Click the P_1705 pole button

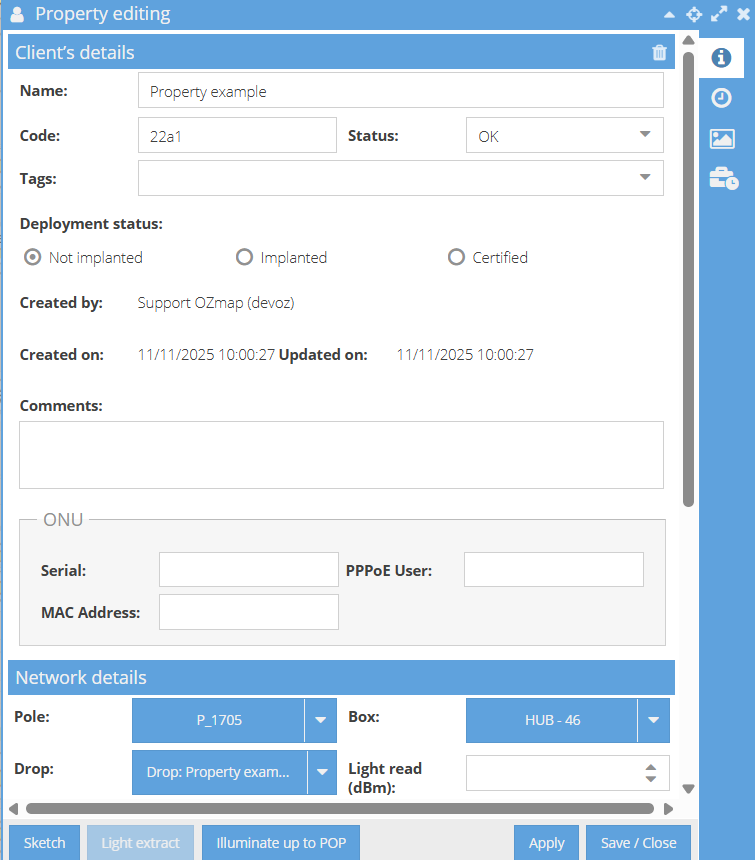[x=218, y=720]
